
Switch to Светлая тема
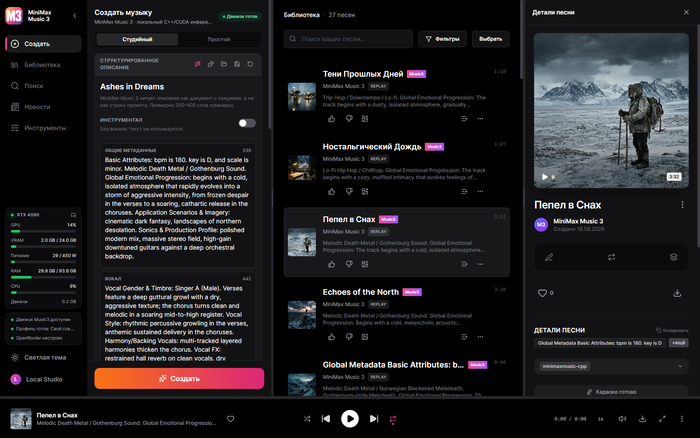[39, 357]
